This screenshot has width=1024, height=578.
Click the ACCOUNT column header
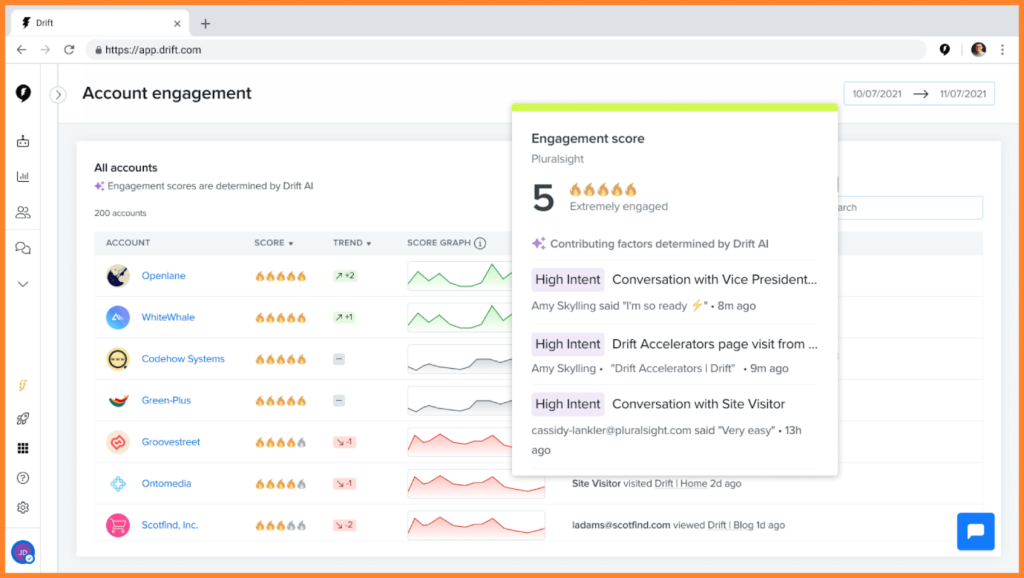(x=128, y=243)
